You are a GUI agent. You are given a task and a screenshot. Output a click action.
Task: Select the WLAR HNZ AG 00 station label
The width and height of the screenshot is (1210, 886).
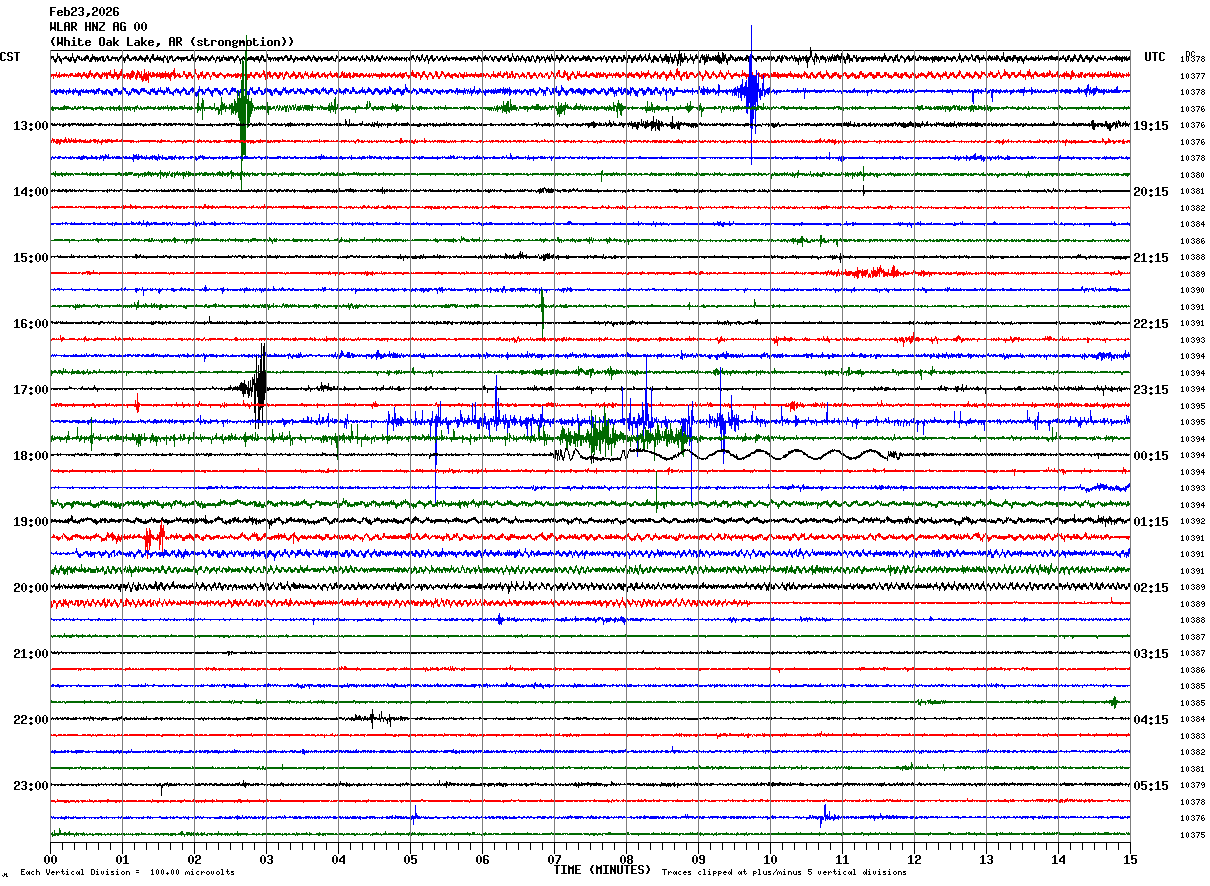pyautogui.click(x=98, y=27)
